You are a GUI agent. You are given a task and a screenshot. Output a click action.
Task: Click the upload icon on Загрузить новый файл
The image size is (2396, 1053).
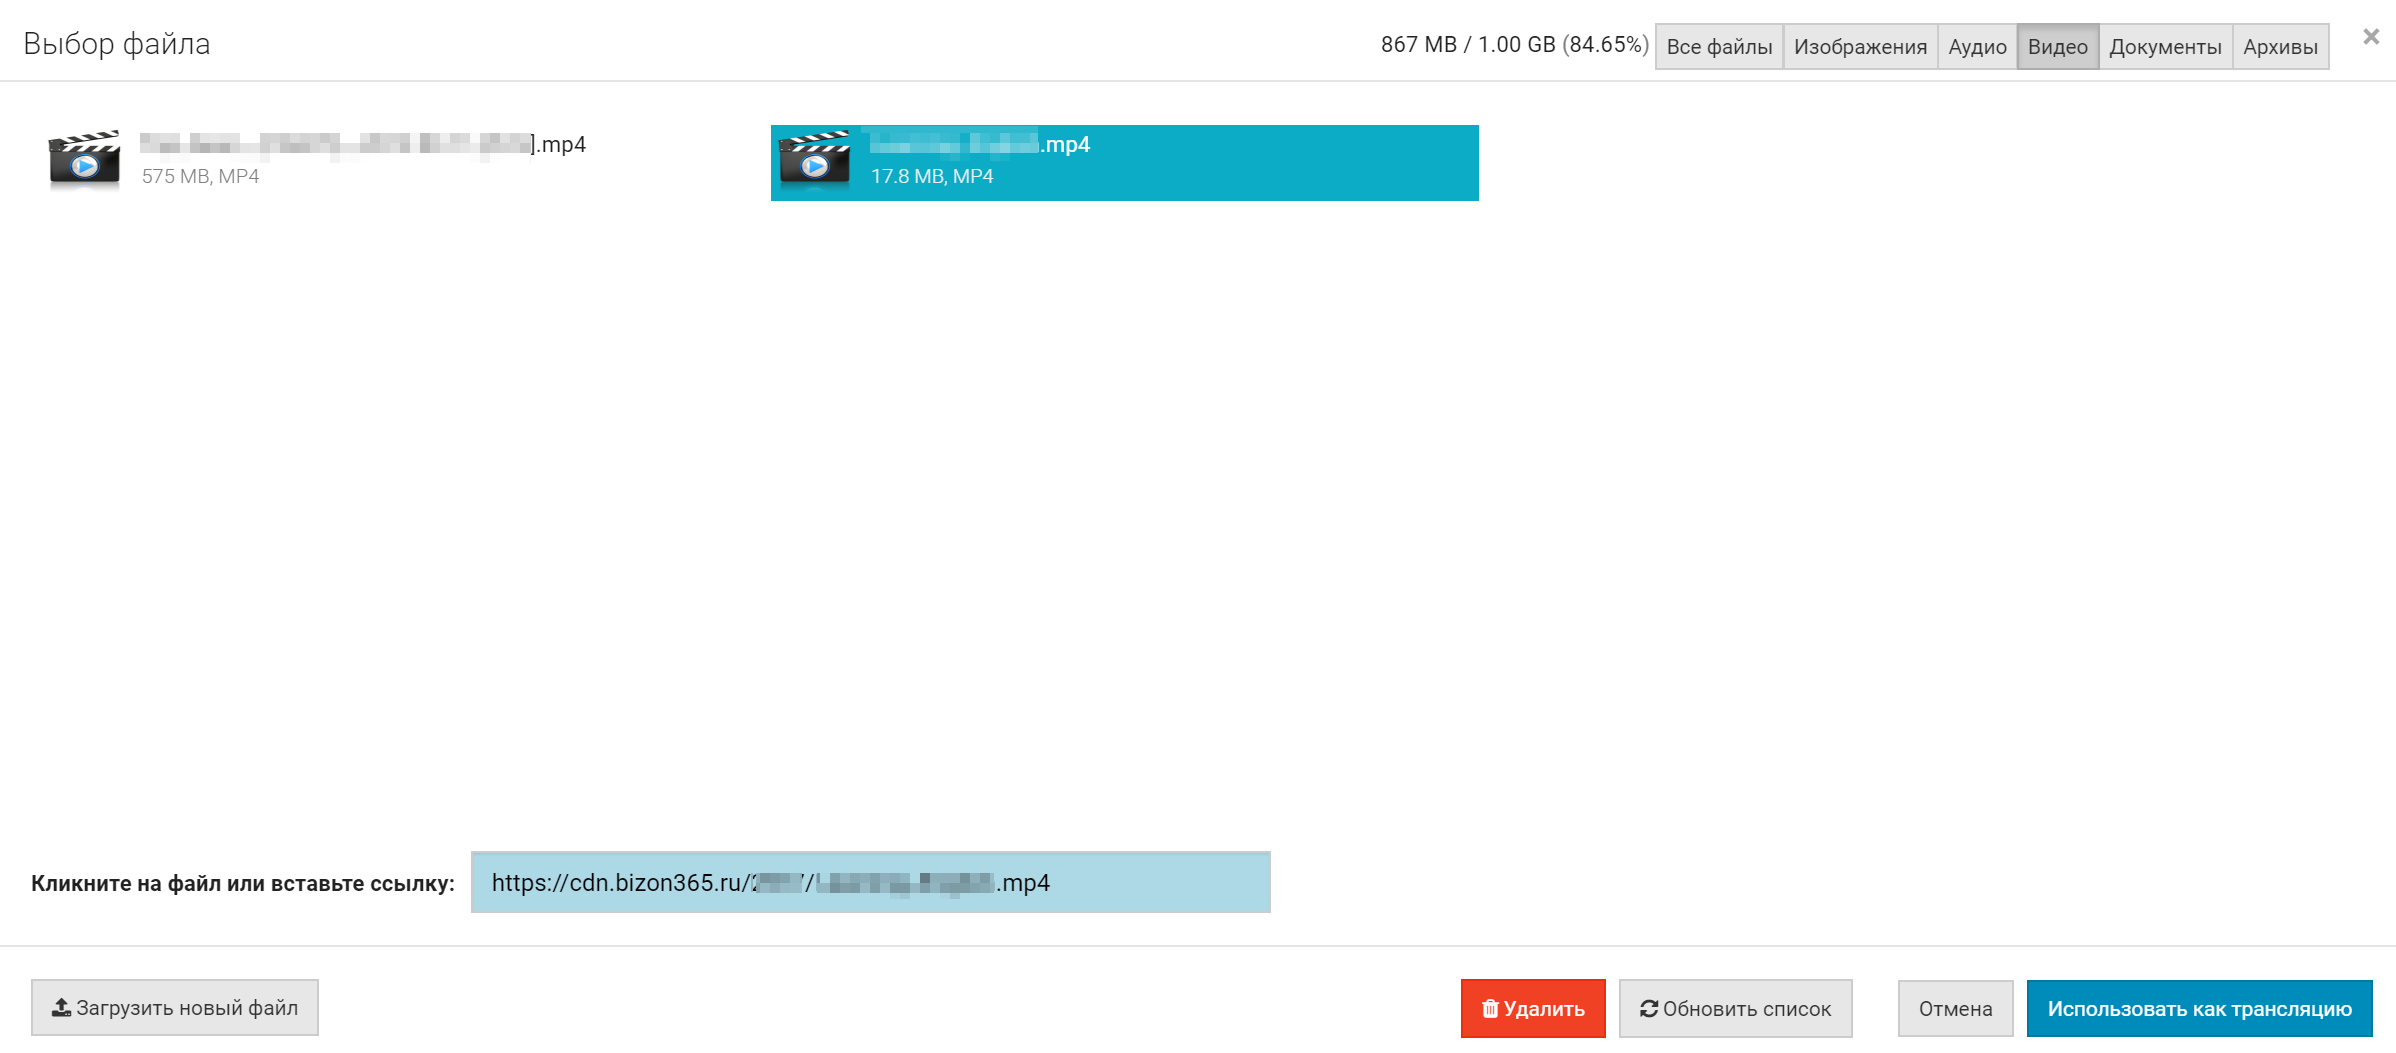point(61,1007)
